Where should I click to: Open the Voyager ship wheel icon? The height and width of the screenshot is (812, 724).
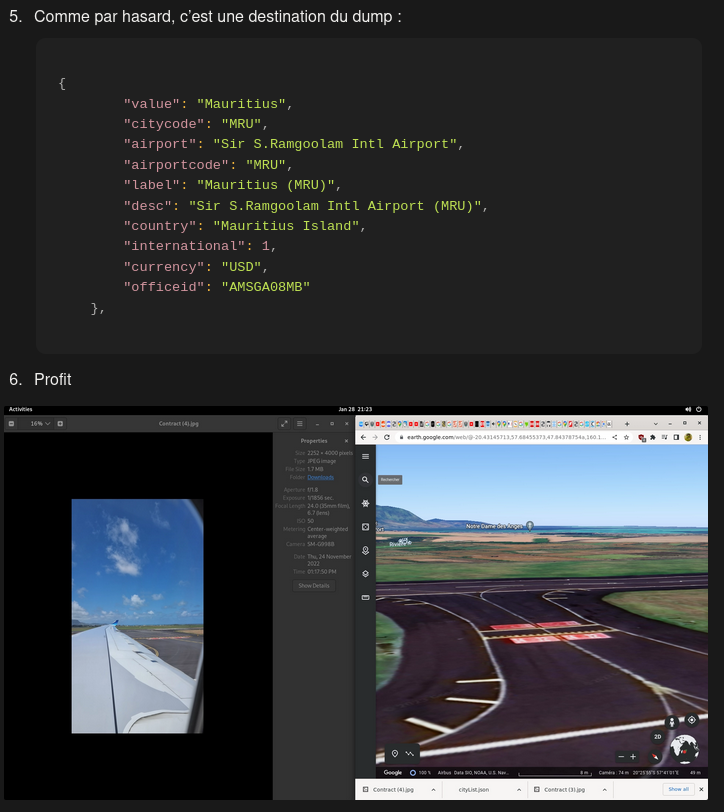[365, 503]
